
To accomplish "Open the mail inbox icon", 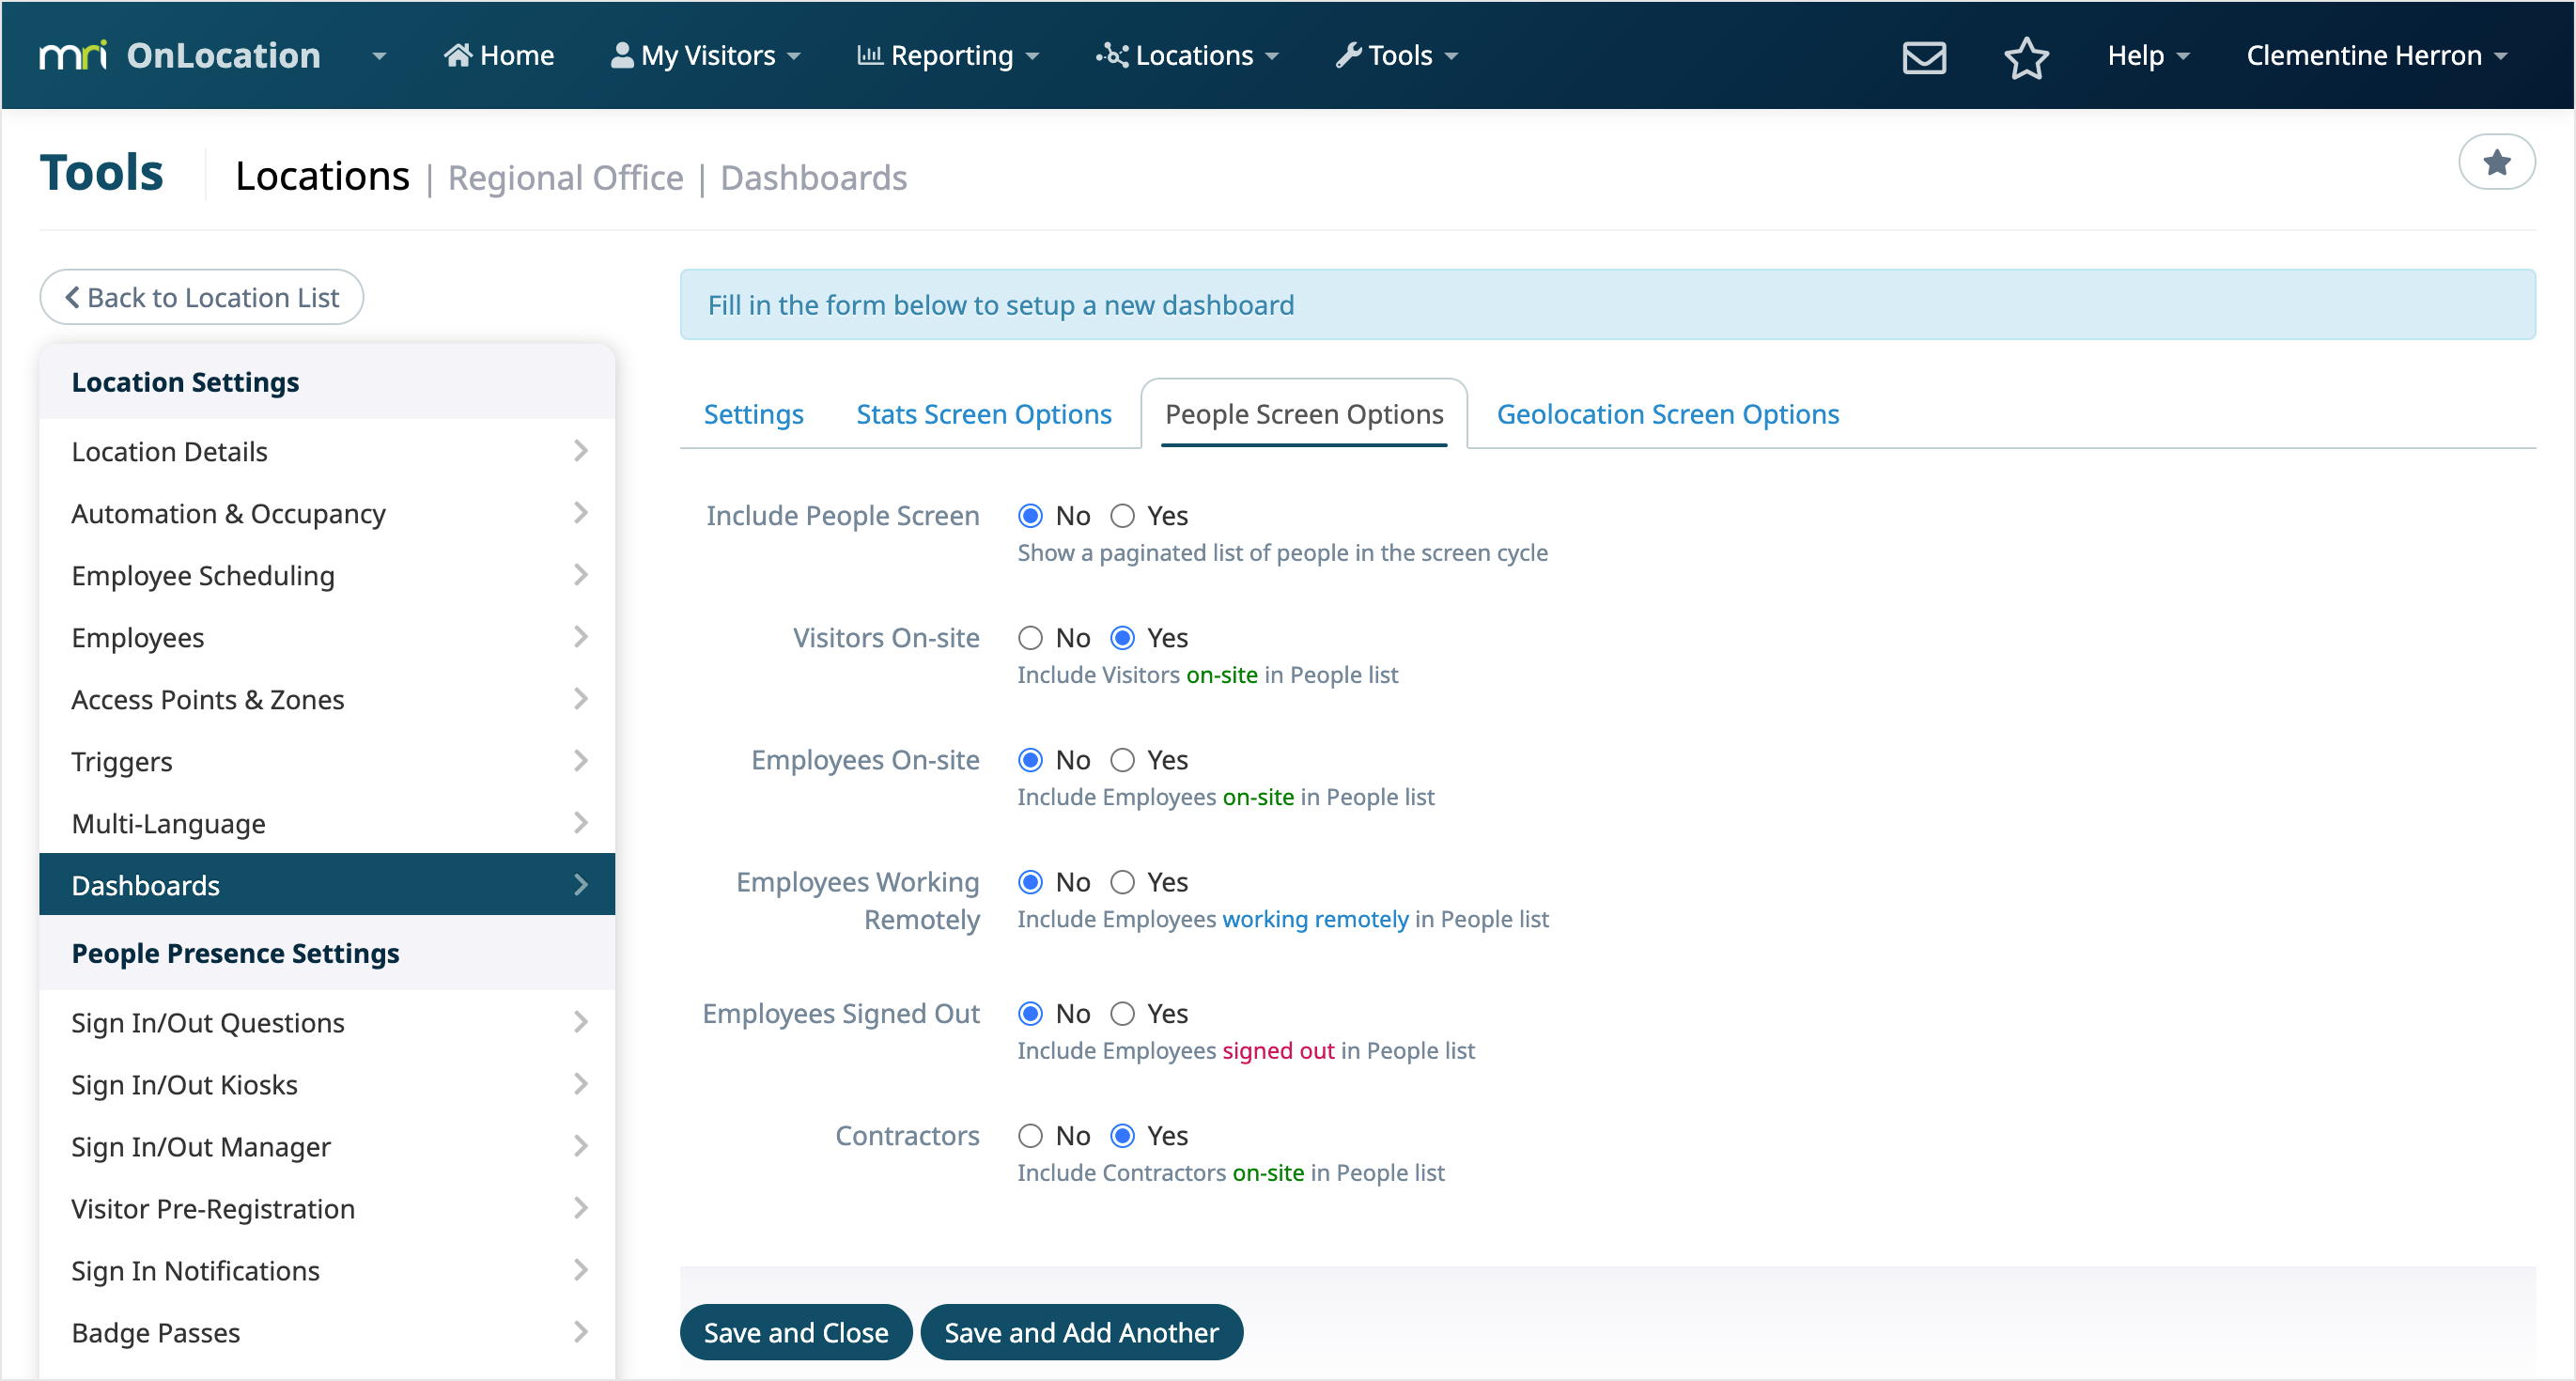I will click(1923, 57).
